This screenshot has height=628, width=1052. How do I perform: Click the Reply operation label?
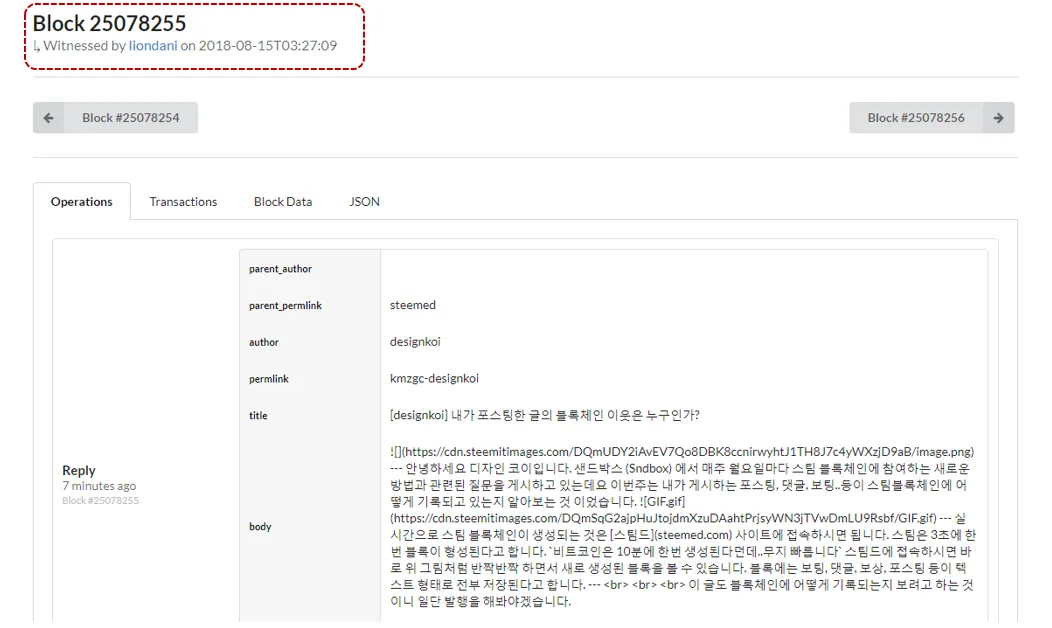click(x=78, y=470)
